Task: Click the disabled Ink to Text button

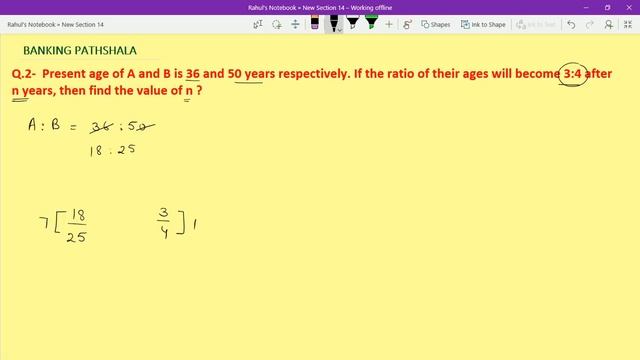Action: pos(536,24)
